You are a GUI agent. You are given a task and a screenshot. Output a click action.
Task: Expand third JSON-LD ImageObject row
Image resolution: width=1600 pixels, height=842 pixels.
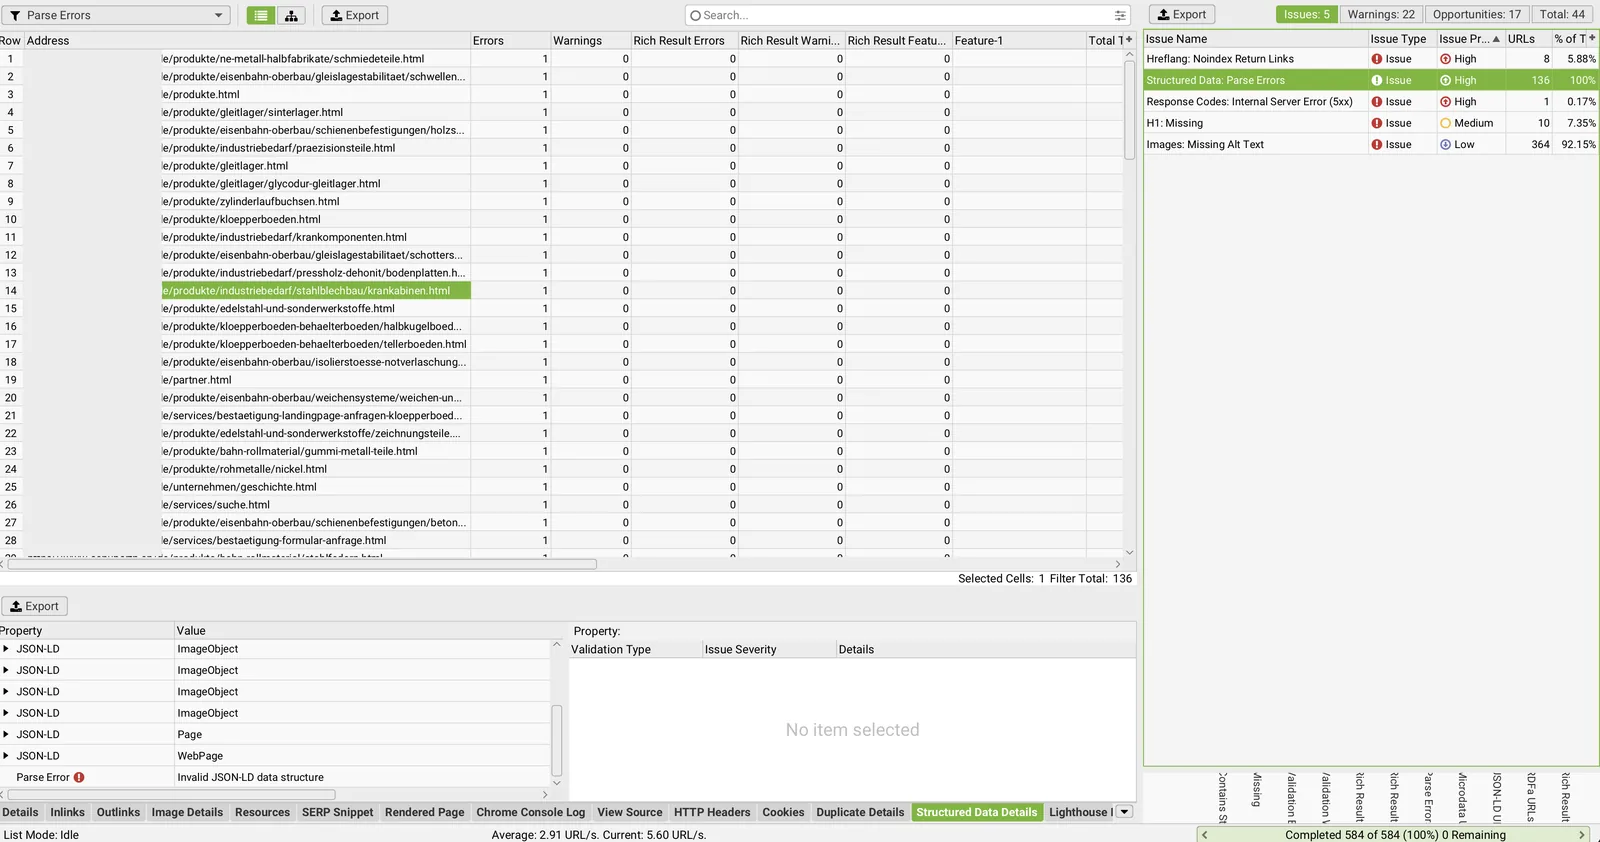pyautogui.click(x=6, y=692)
